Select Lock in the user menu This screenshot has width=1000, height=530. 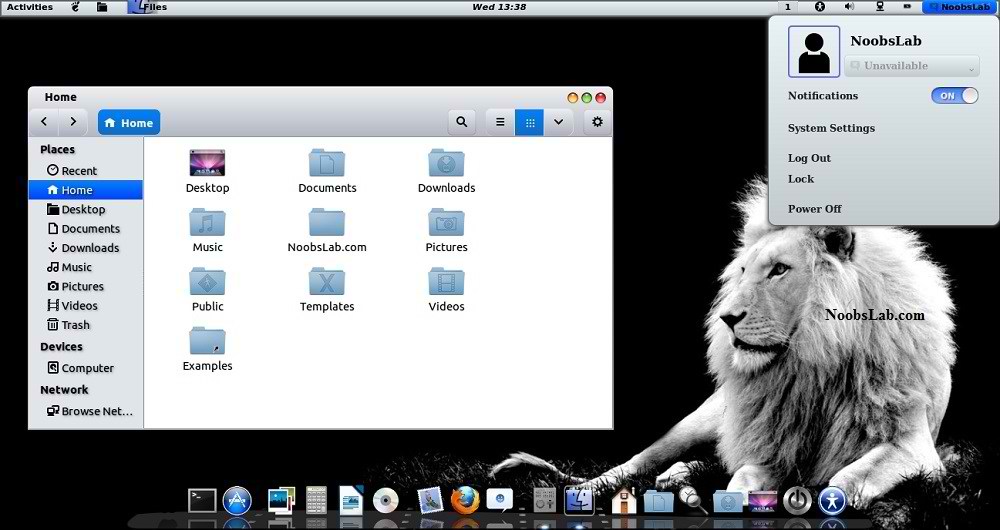pyautogui.click(x=800, y=179)
